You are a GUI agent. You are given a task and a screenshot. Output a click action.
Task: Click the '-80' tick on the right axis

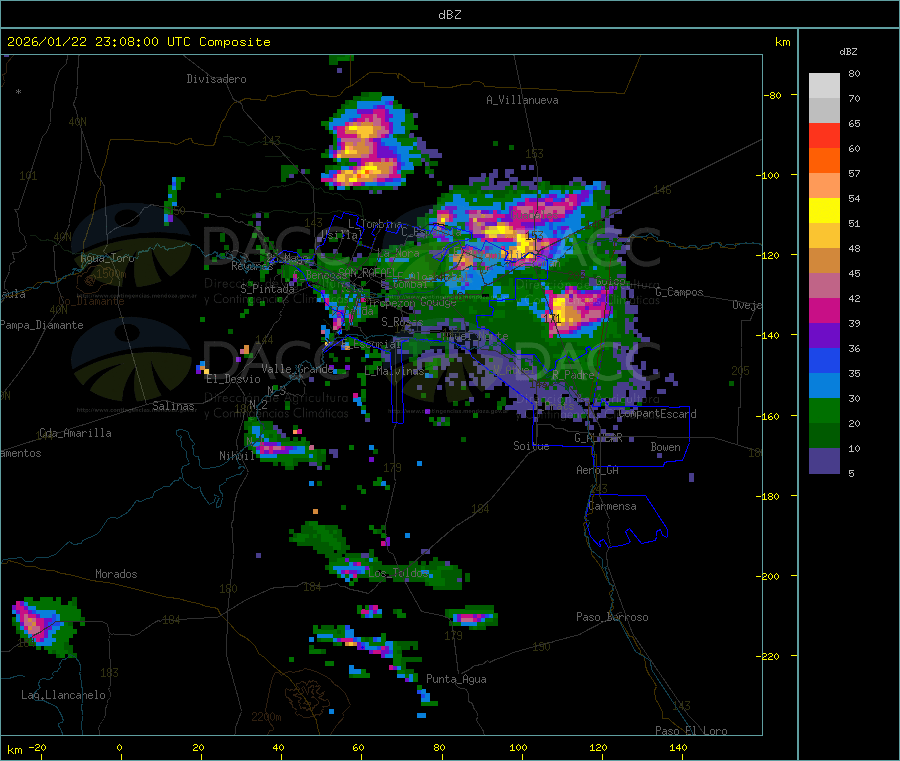click(x=773, y=95)
